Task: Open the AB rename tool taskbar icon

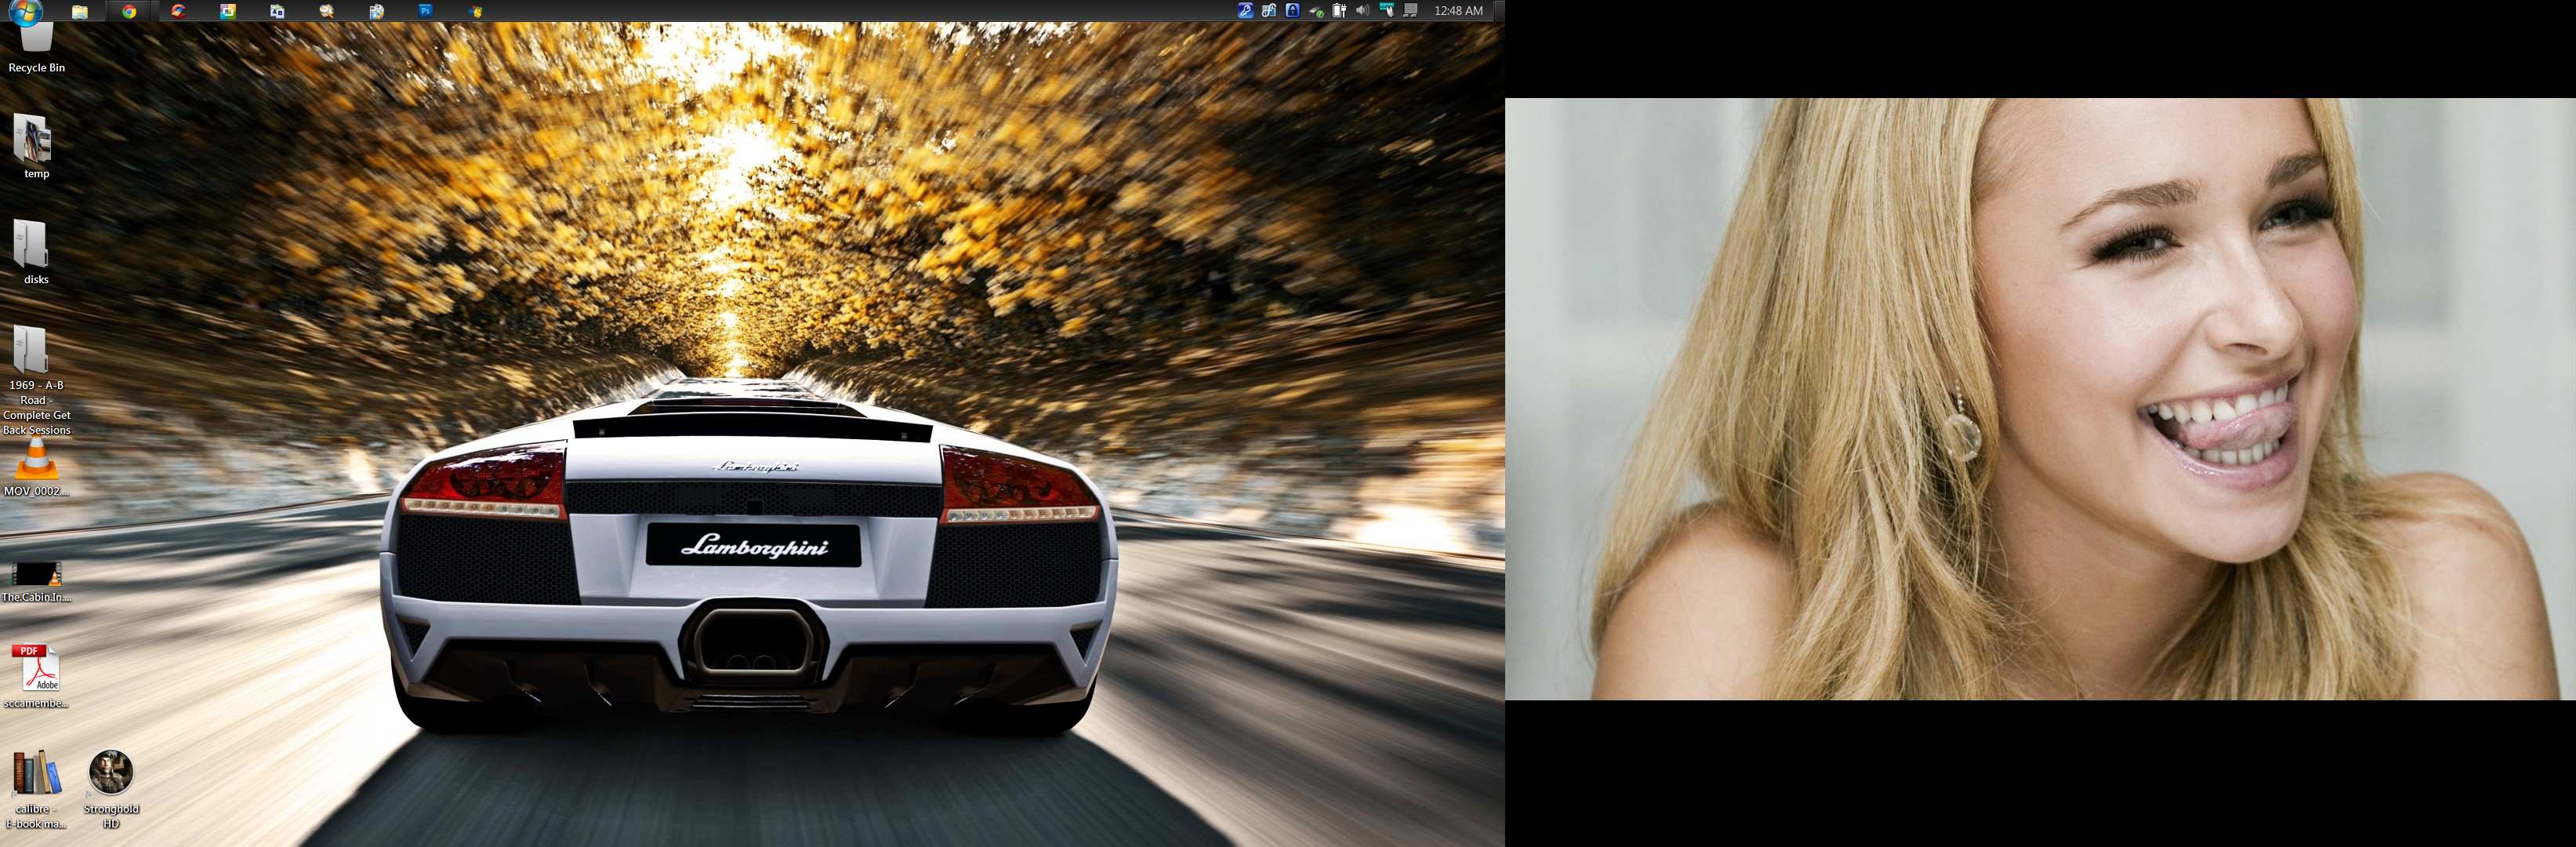Action: (277, 12)
